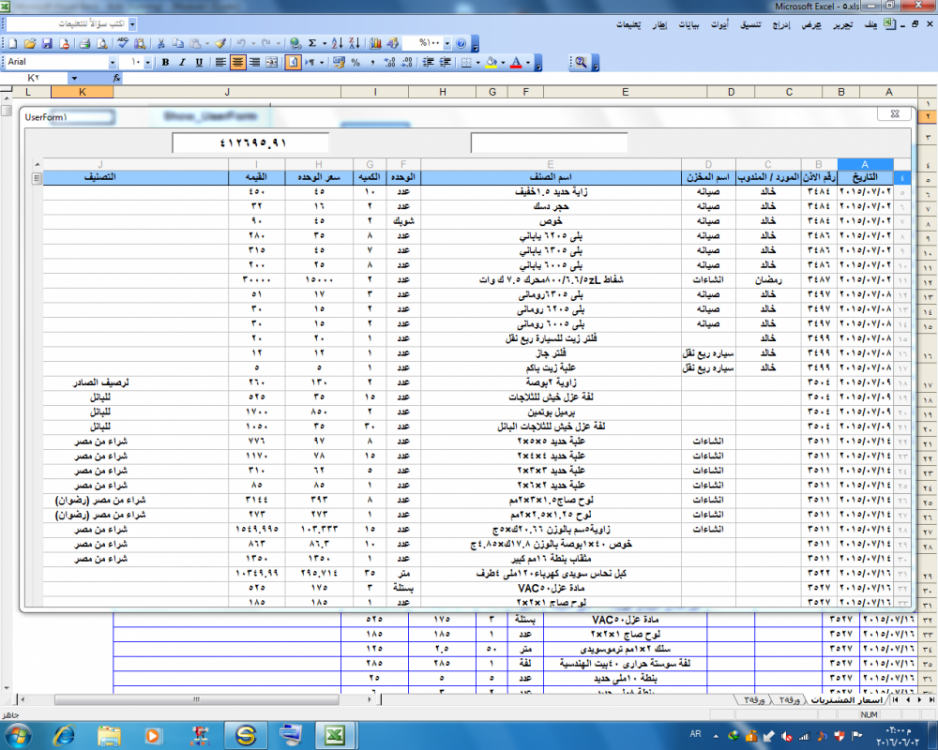Apply the yellow fill color

coord(491,62)
